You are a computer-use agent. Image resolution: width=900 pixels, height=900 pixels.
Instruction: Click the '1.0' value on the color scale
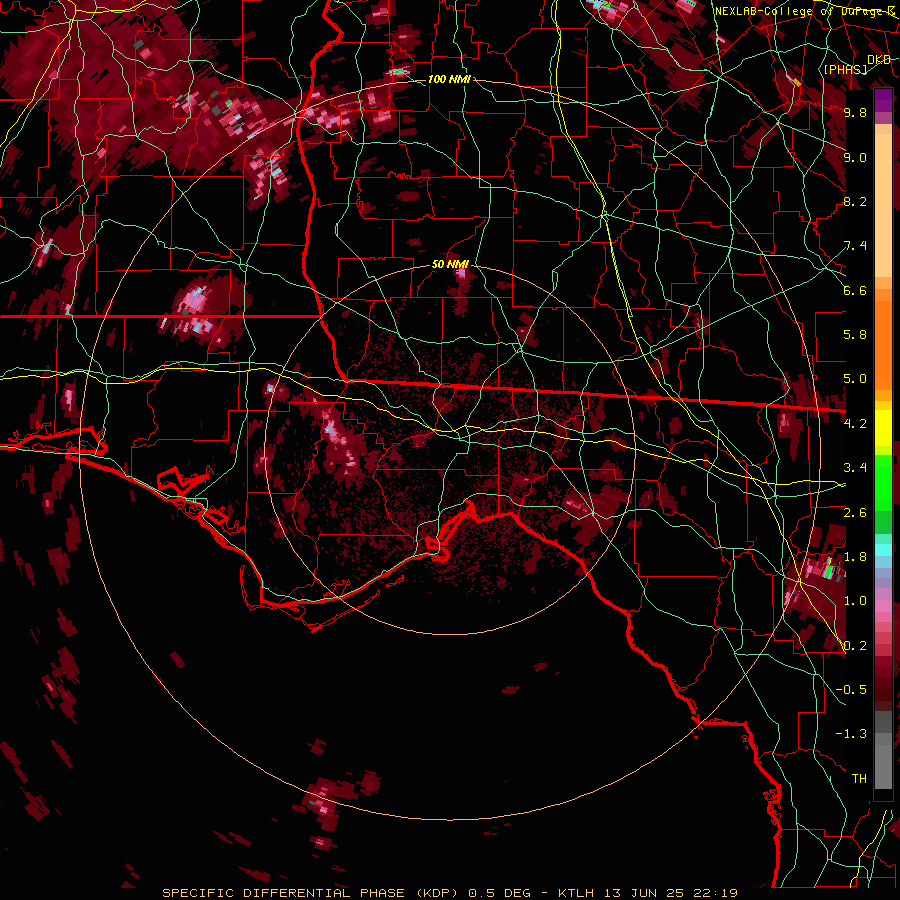855,601
